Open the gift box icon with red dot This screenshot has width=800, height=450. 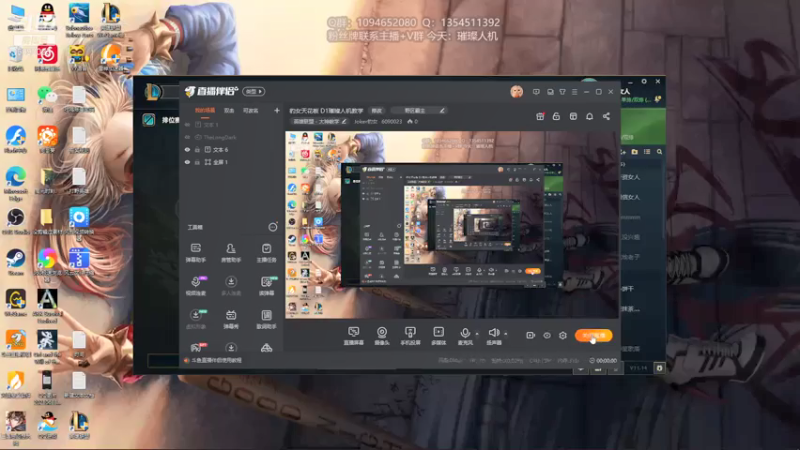coord(540,116)
